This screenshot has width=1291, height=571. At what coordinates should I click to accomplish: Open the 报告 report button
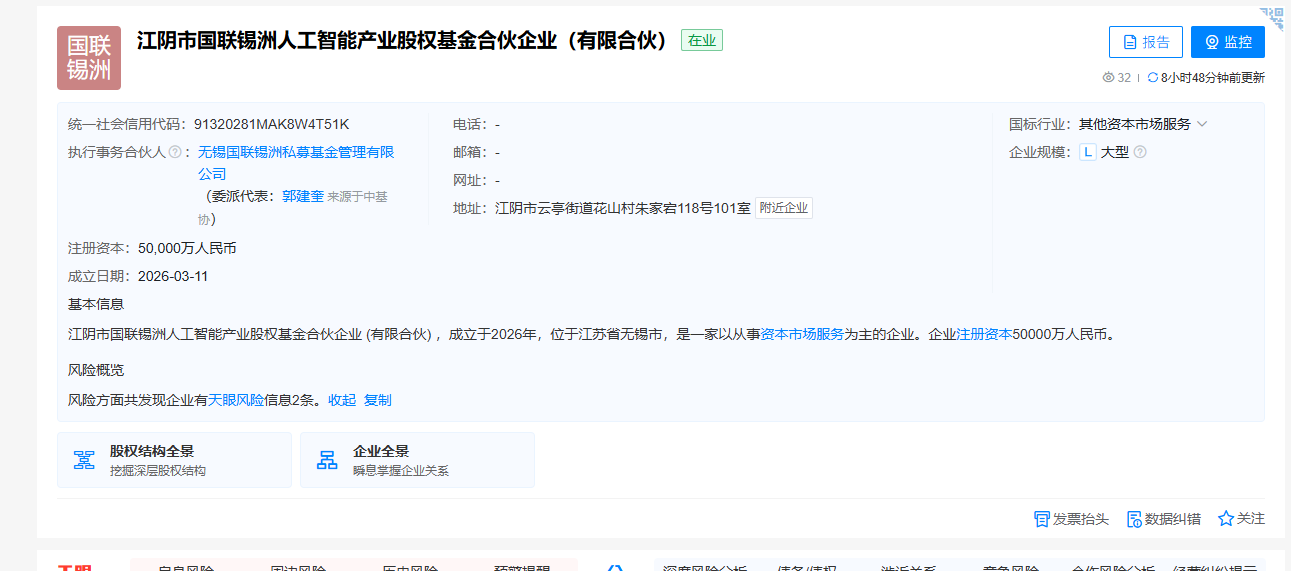coord(1145,42)
